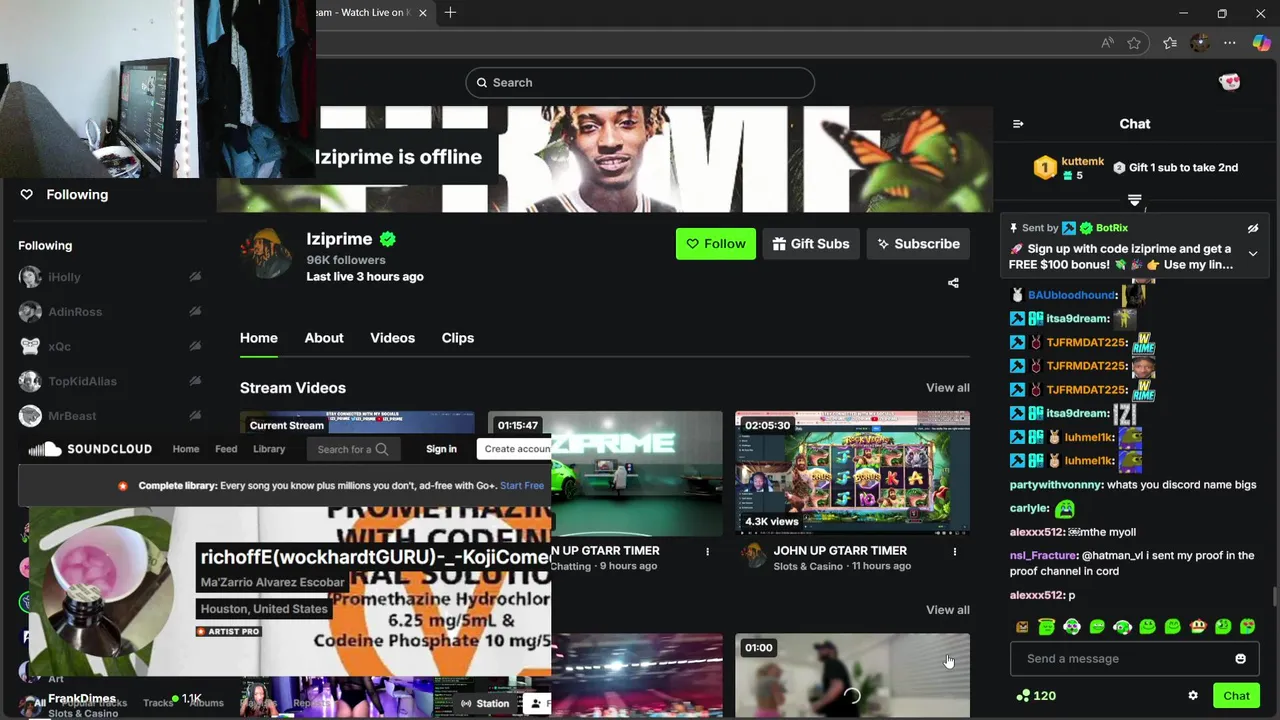Click the SoundCloud Station button

(x=485, y=704)
